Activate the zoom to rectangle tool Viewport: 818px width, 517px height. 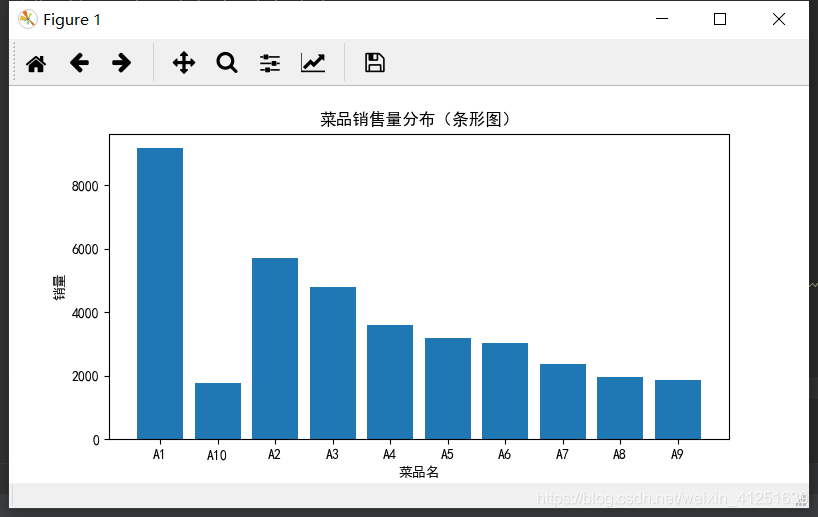[x=227, y=63]
